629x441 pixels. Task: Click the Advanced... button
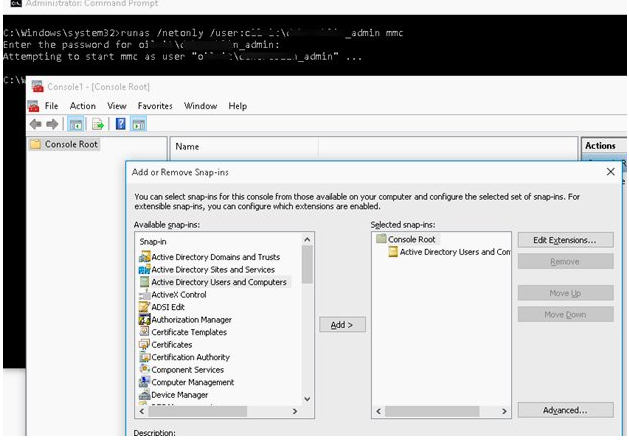[565, 410]
